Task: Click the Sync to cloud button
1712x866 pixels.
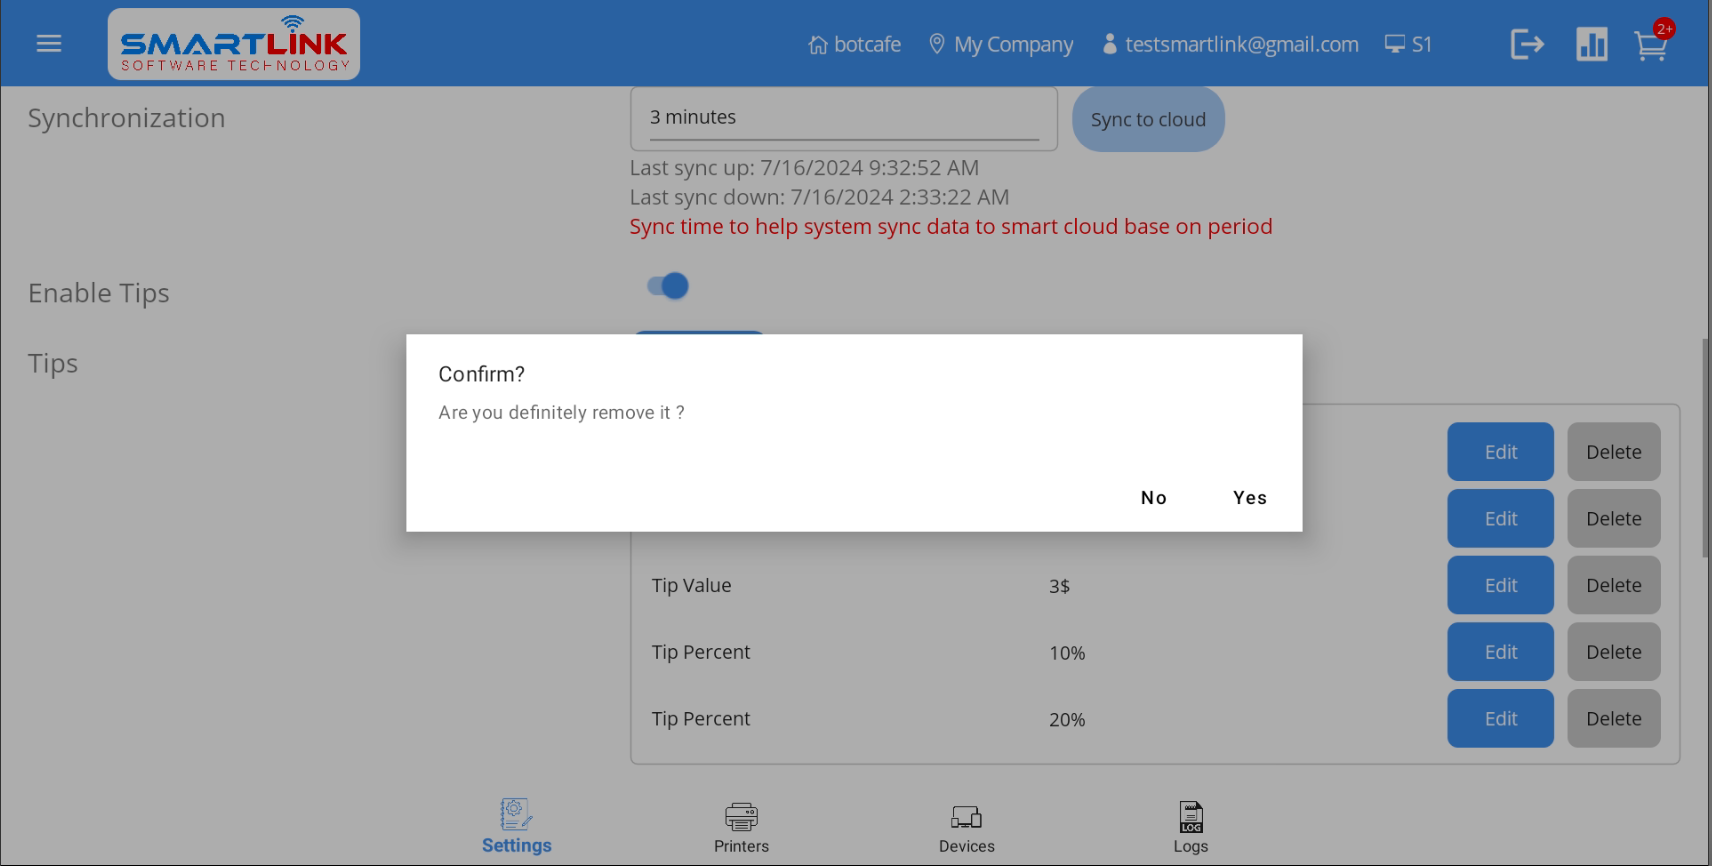Action: [x=1148, y=119]
